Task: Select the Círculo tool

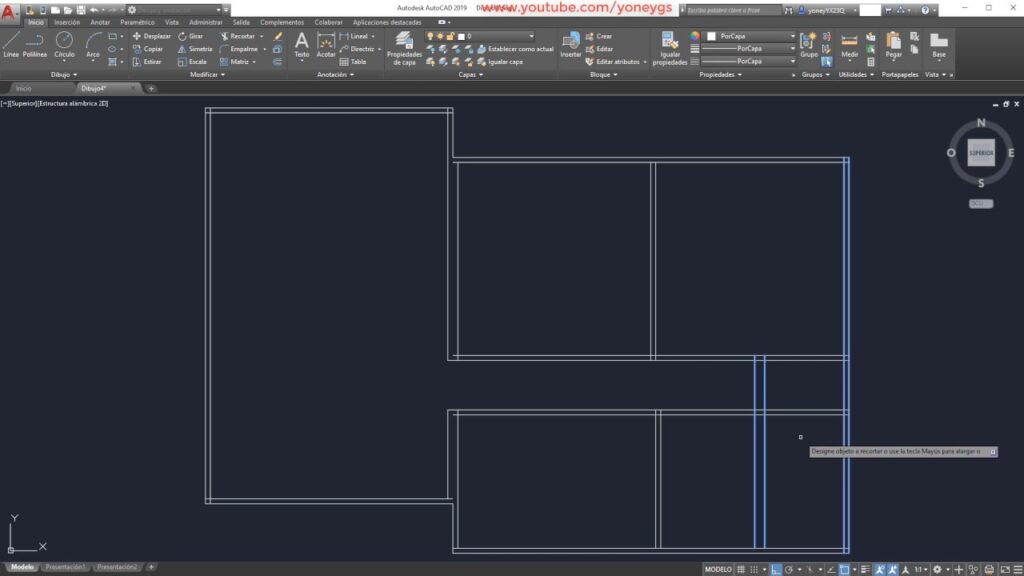Action: coord(64,44)
